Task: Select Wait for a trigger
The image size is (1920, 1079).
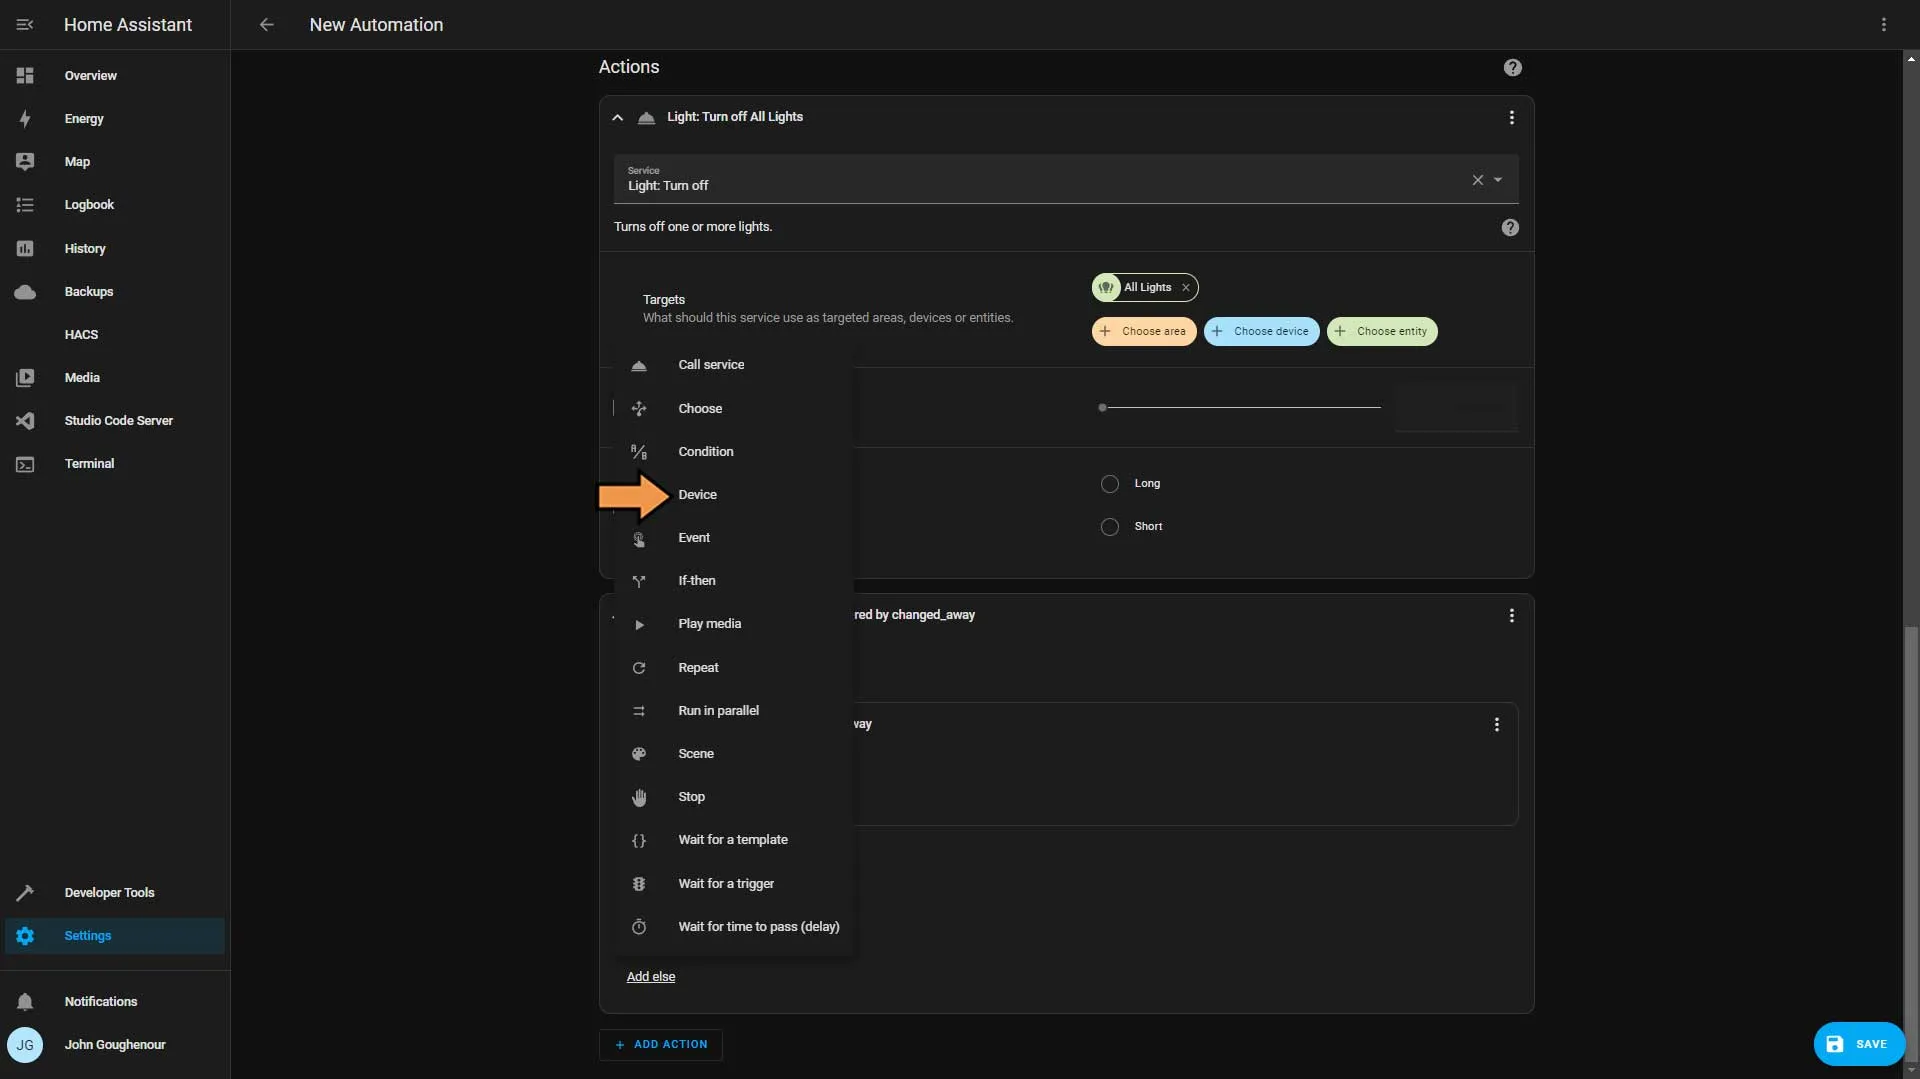Action: [734, 883]
